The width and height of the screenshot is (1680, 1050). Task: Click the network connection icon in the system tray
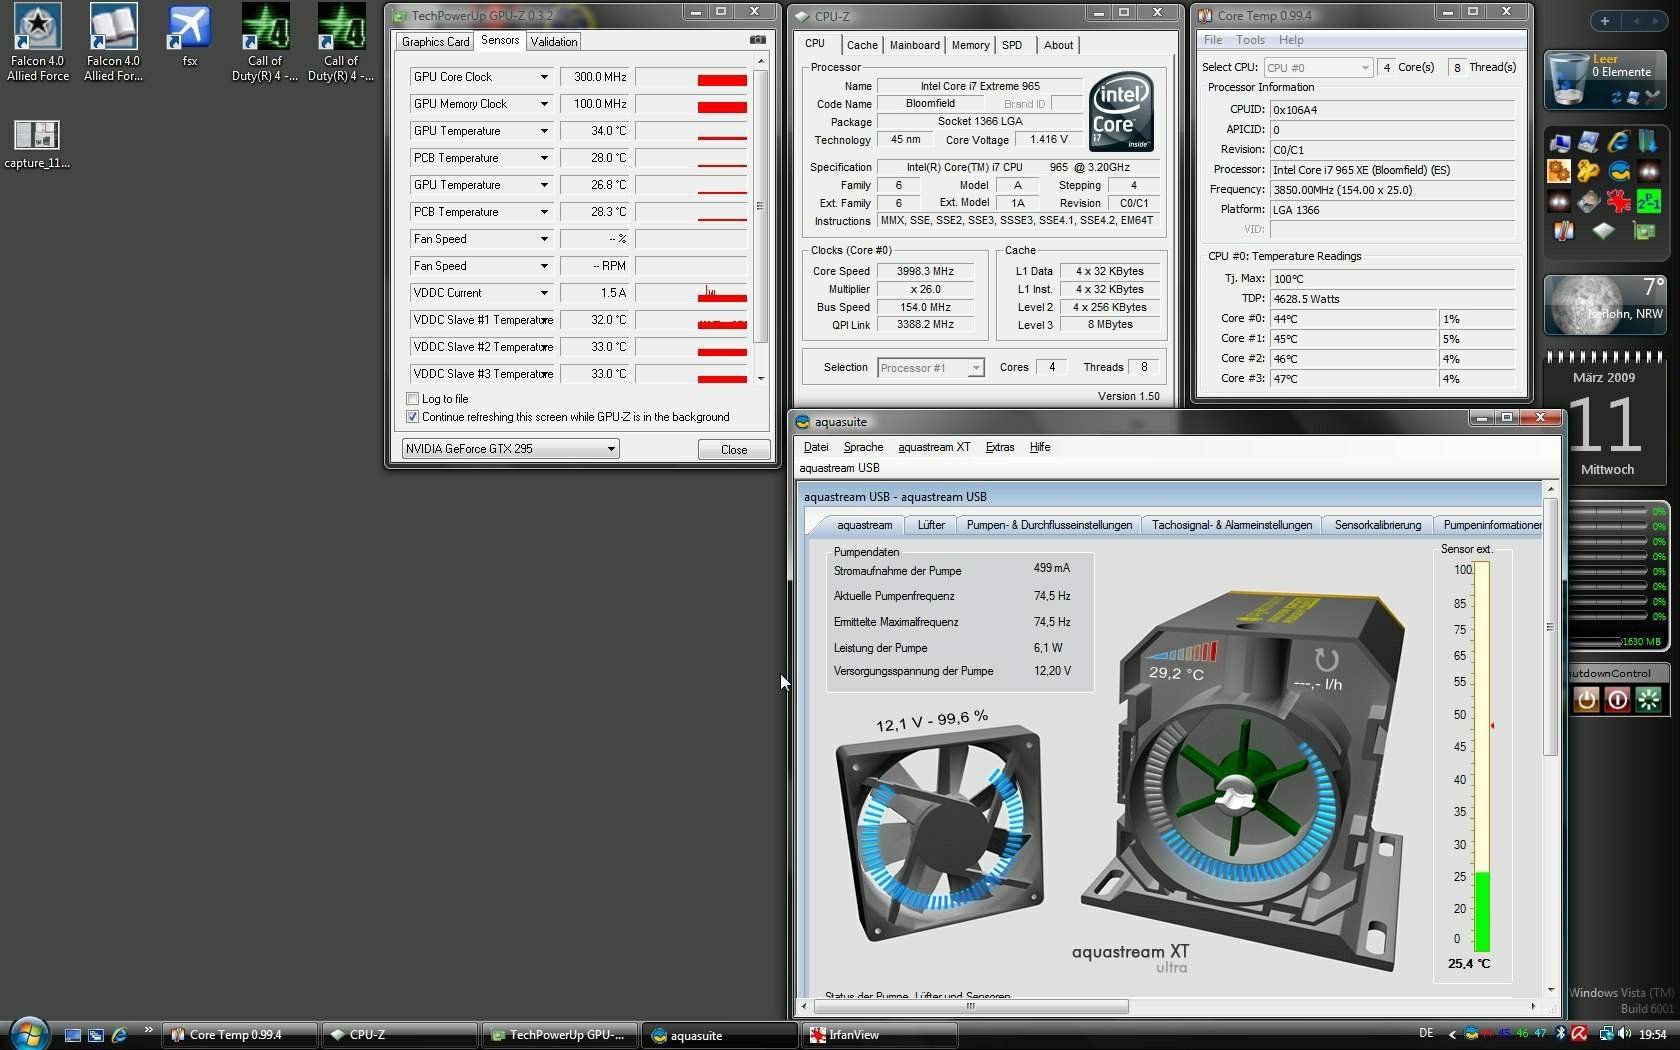pos(1606,1034)
